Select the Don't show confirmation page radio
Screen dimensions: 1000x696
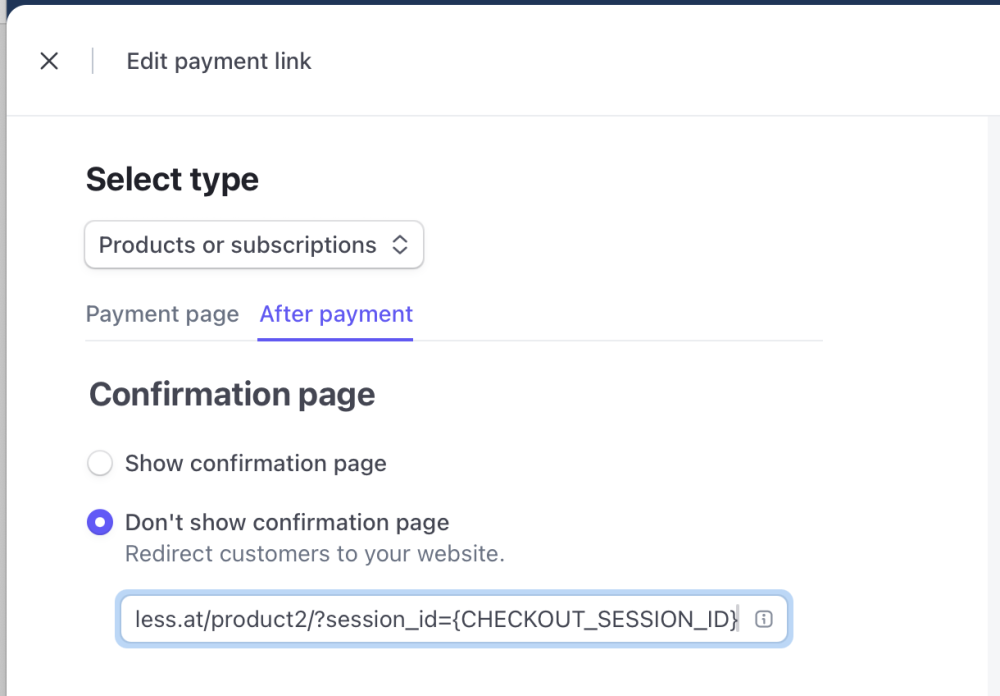(100, 522)
